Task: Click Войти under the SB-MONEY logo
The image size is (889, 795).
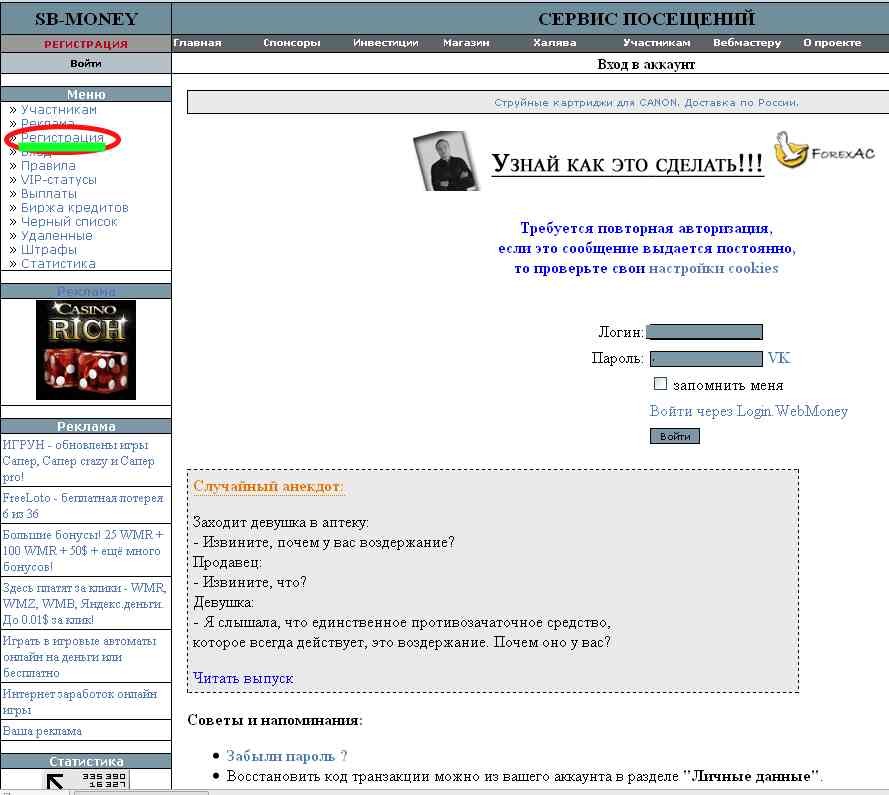Action: click(86, 64)
